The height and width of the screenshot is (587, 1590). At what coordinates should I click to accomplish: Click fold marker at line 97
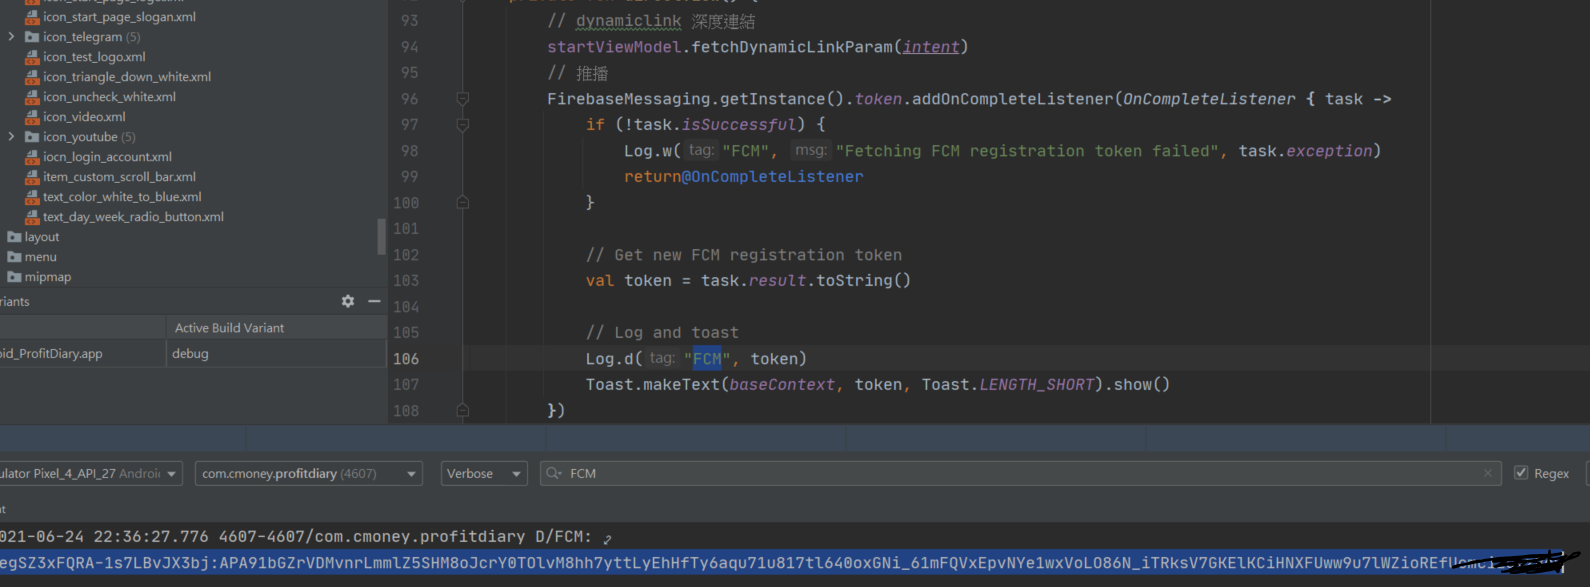click(x=462, y=125)
